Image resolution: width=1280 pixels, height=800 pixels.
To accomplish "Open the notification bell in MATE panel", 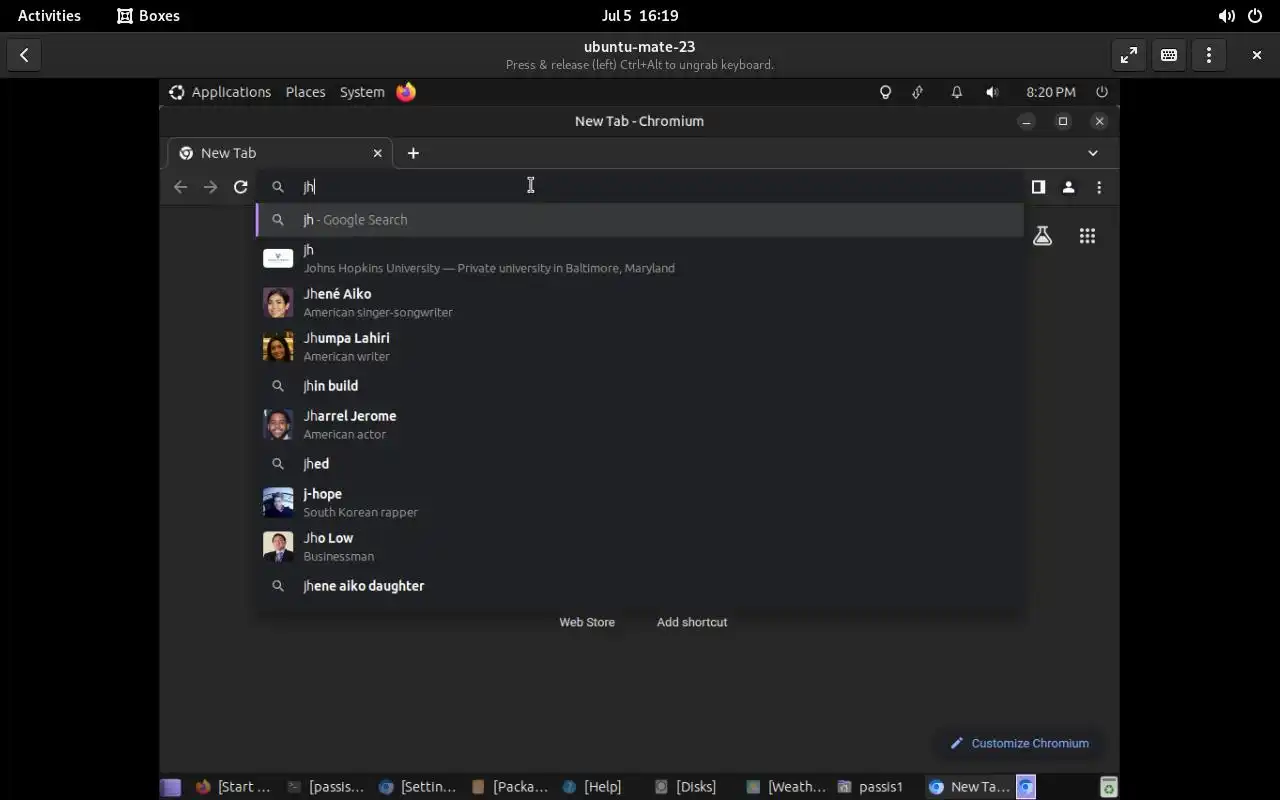I will [957, 92].
